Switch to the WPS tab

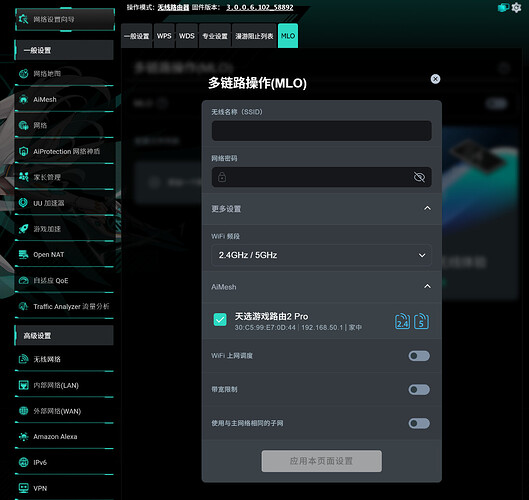[x=164, y=36]
